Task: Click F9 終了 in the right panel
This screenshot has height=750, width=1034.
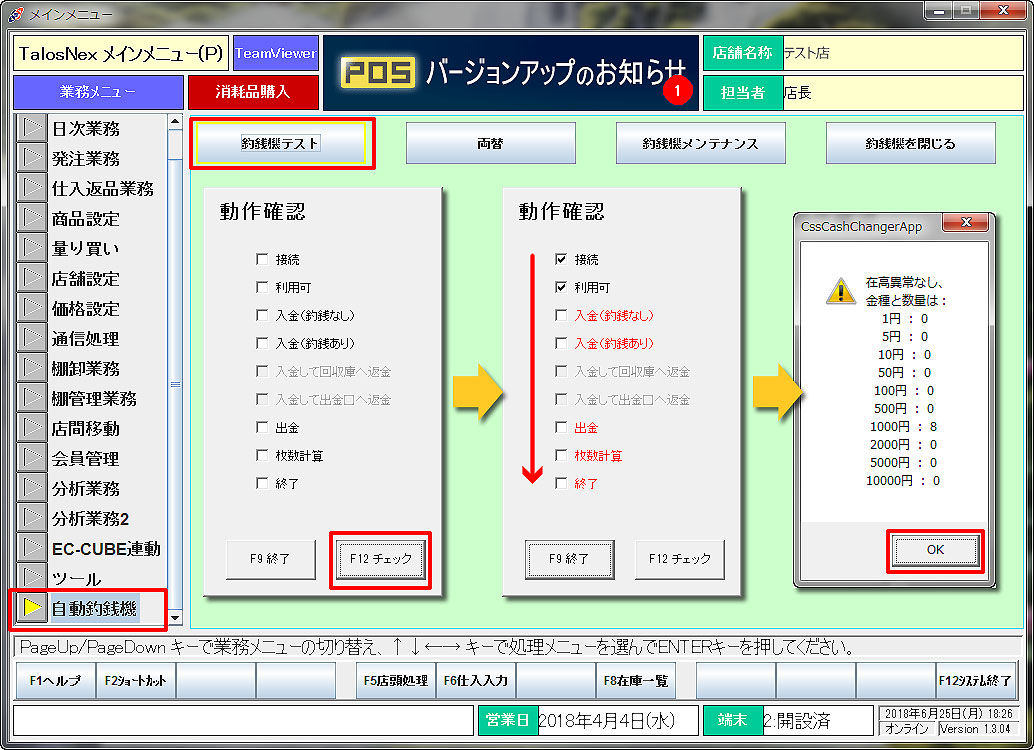Action: click(x=570, y=559)
